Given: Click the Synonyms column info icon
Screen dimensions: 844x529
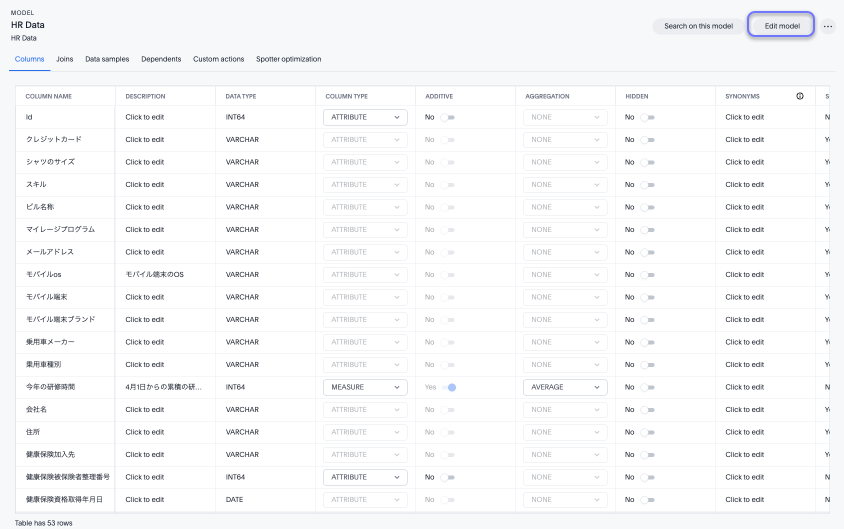Looking at the screenshot, I should (800, 96).
